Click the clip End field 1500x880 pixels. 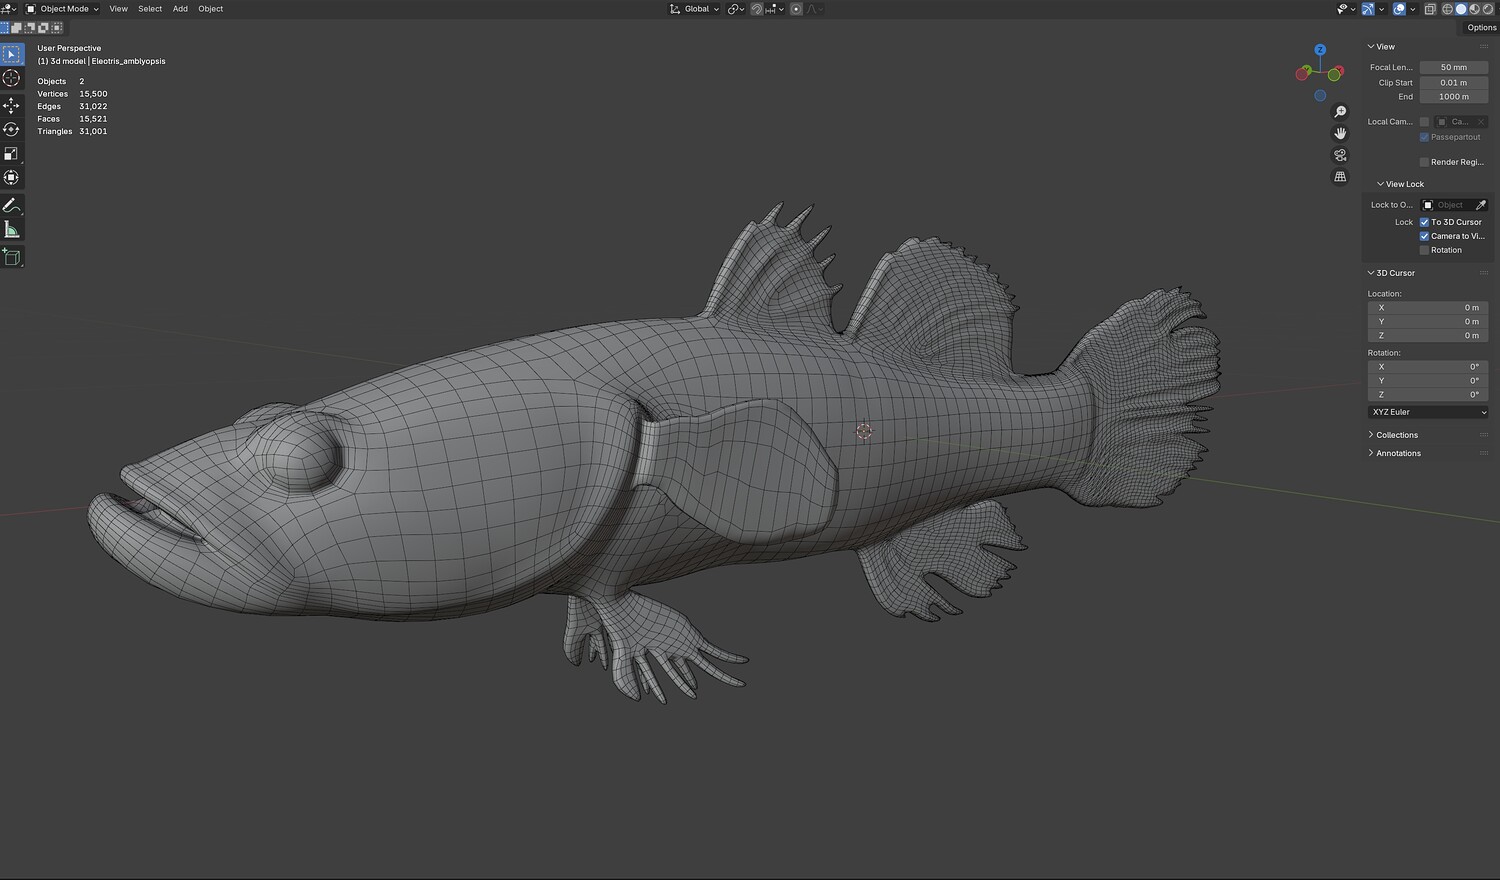click(1454, 97)
